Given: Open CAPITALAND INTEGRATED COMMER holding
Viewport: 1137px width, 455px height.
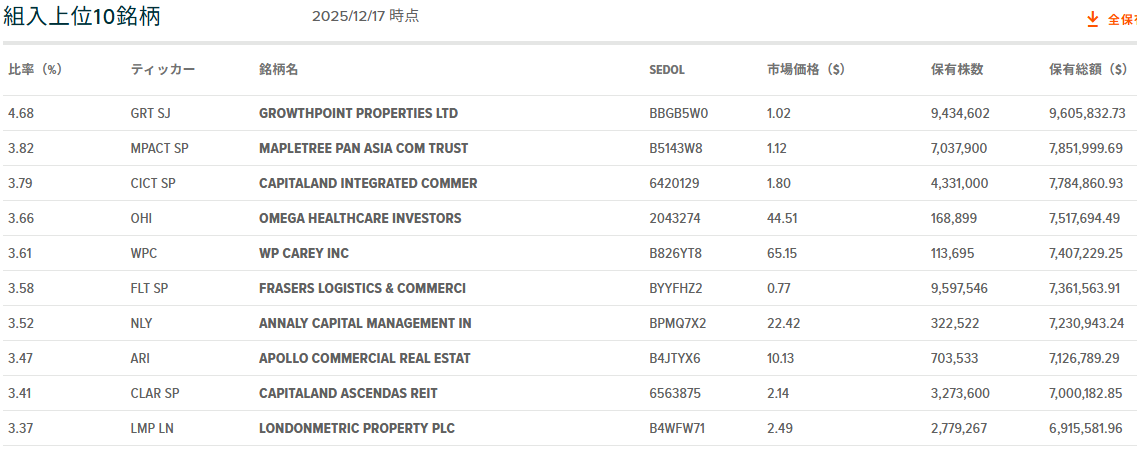Looking at the screenshot, I should click(368, 183).
